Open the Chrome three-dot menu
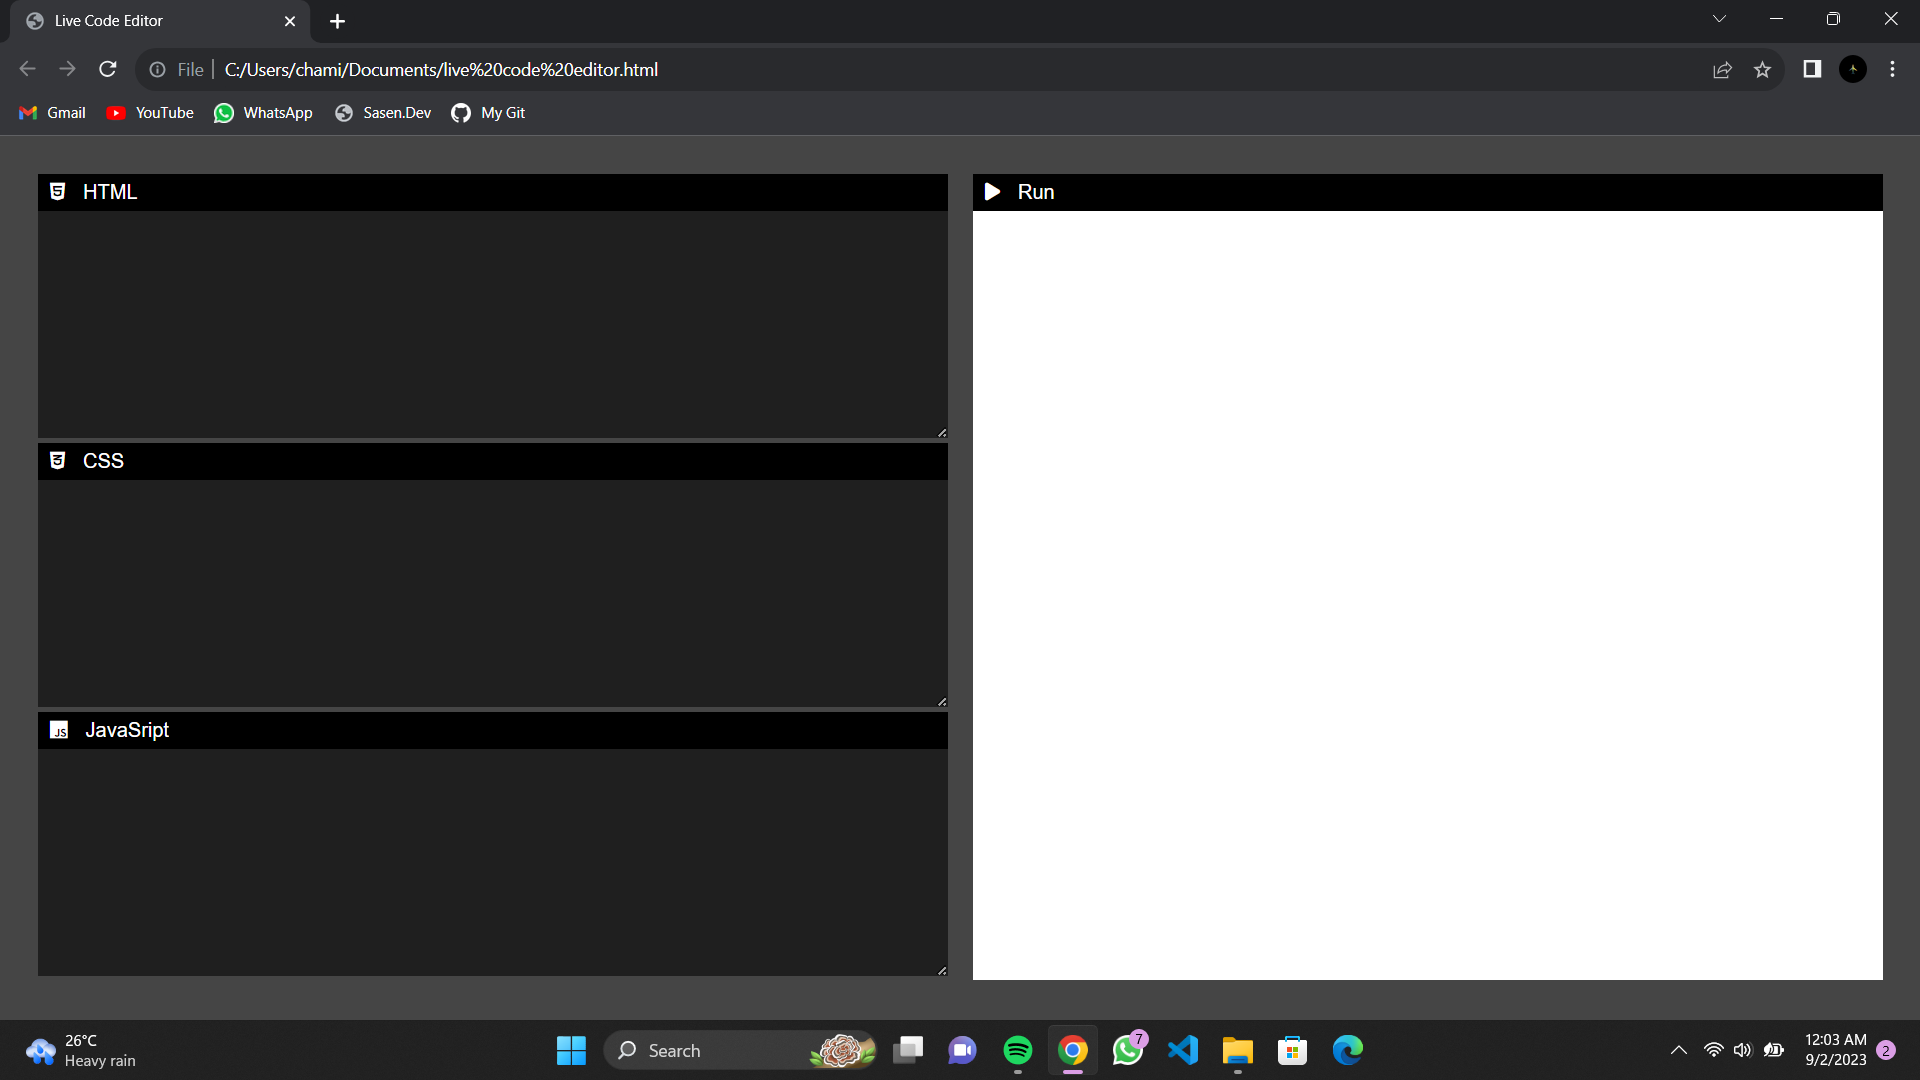The image size is (1920, 1080). pyautogui.click(x=1892, y=69)
